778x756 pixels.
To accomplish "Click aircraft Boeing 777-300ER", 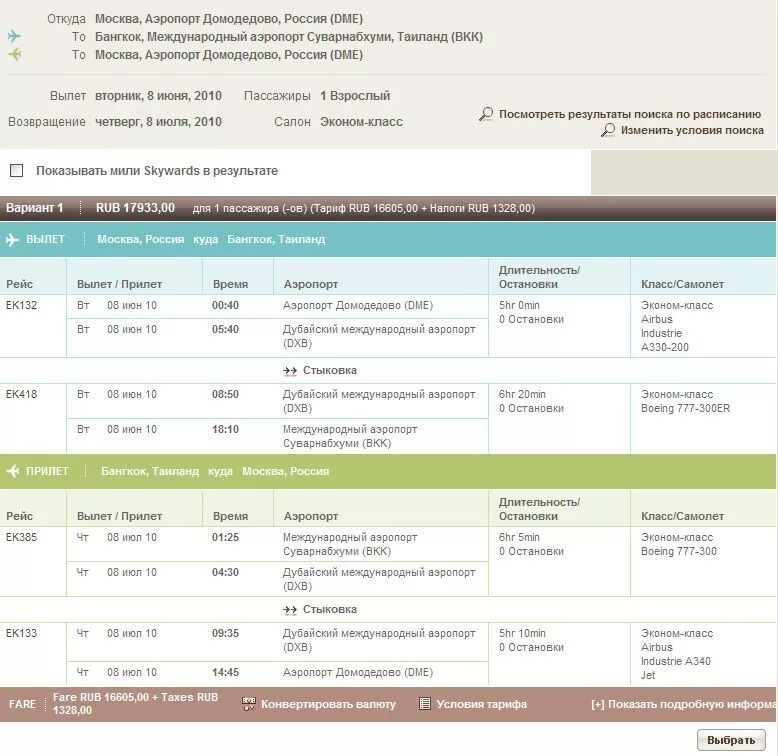I will [x=685, y=408].
